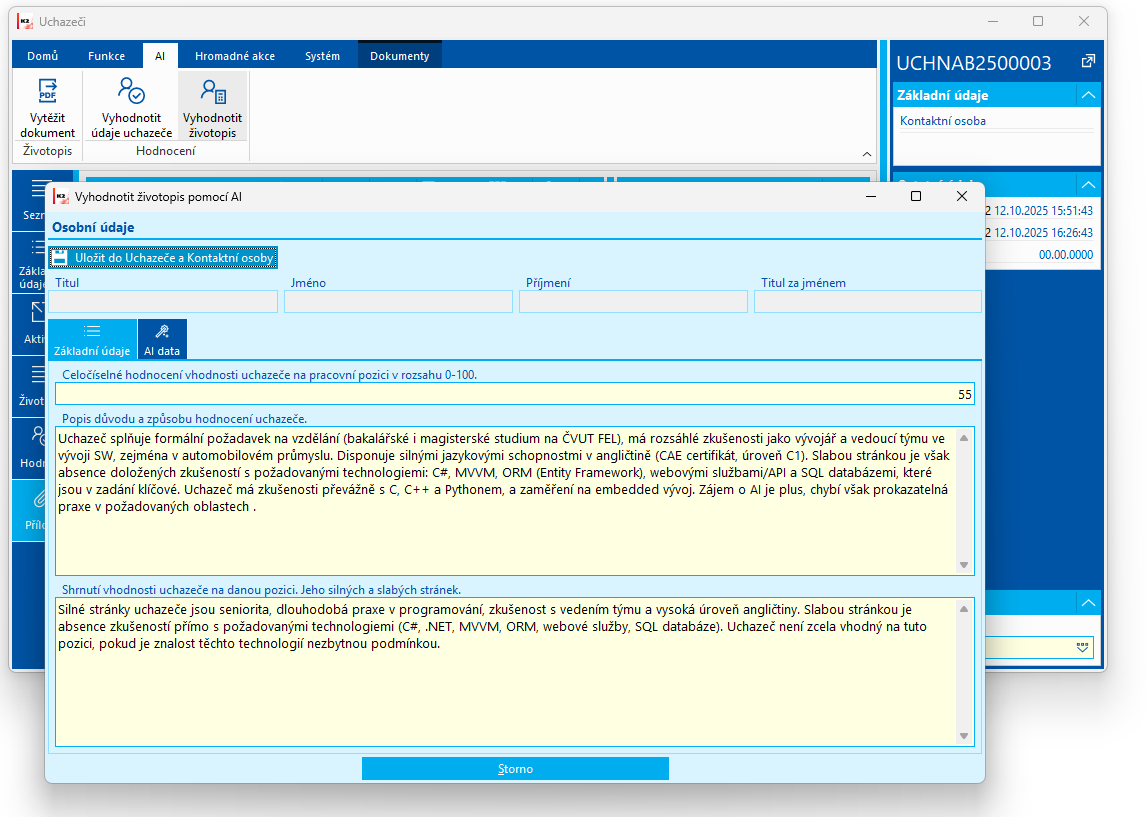Click down arrow of Popis důvodu scrollbar

point(964,565)
